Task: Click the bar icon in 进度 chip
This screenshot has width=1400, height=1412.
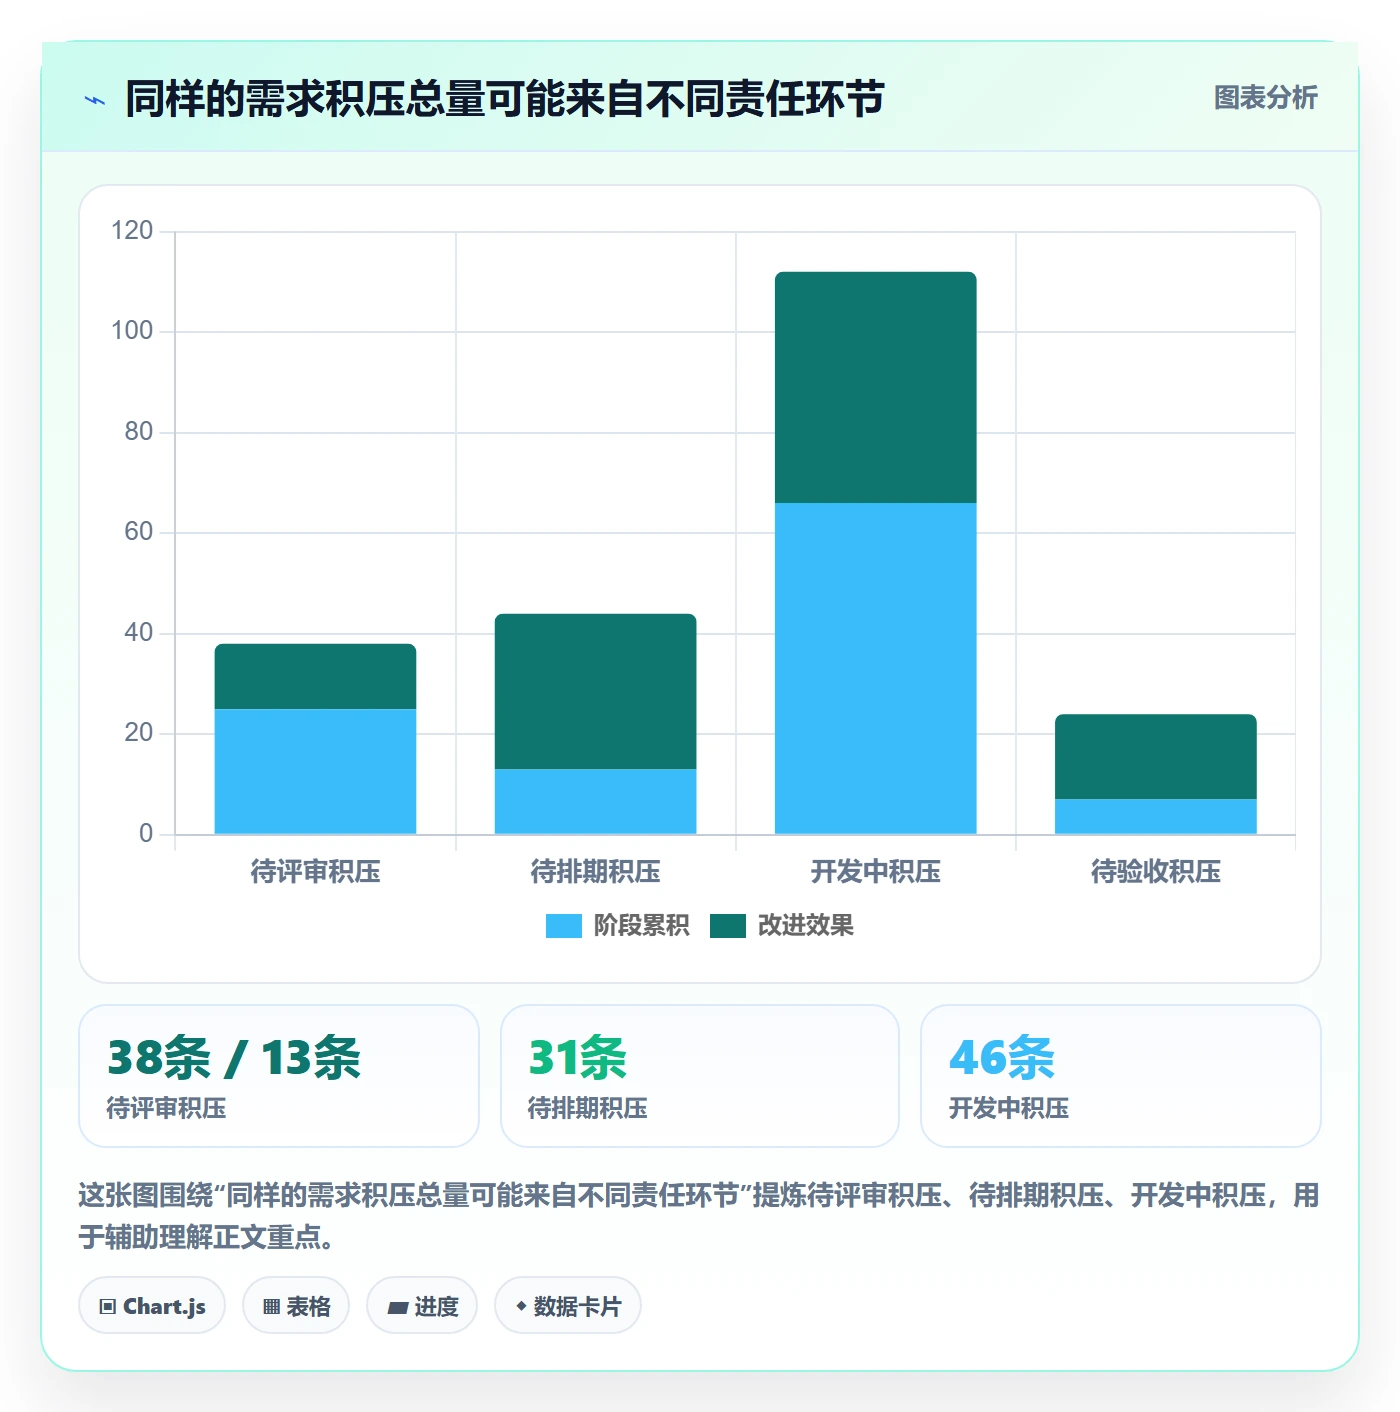Action: coord(397,1308)
